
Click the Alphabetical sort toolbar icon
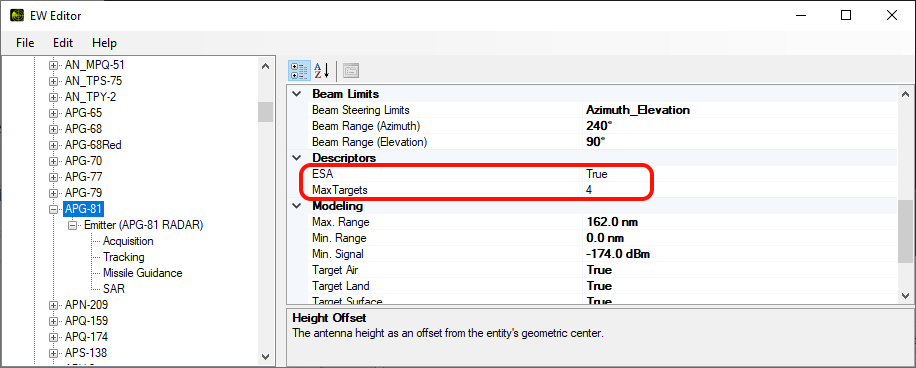click(322, 71)
